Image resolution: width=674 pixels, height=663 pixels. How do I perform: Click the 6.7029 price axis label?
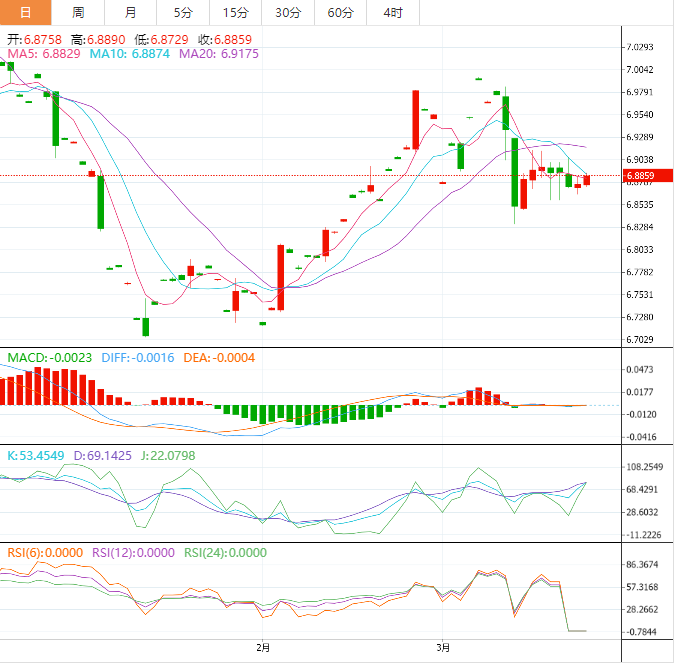(640, 340)
